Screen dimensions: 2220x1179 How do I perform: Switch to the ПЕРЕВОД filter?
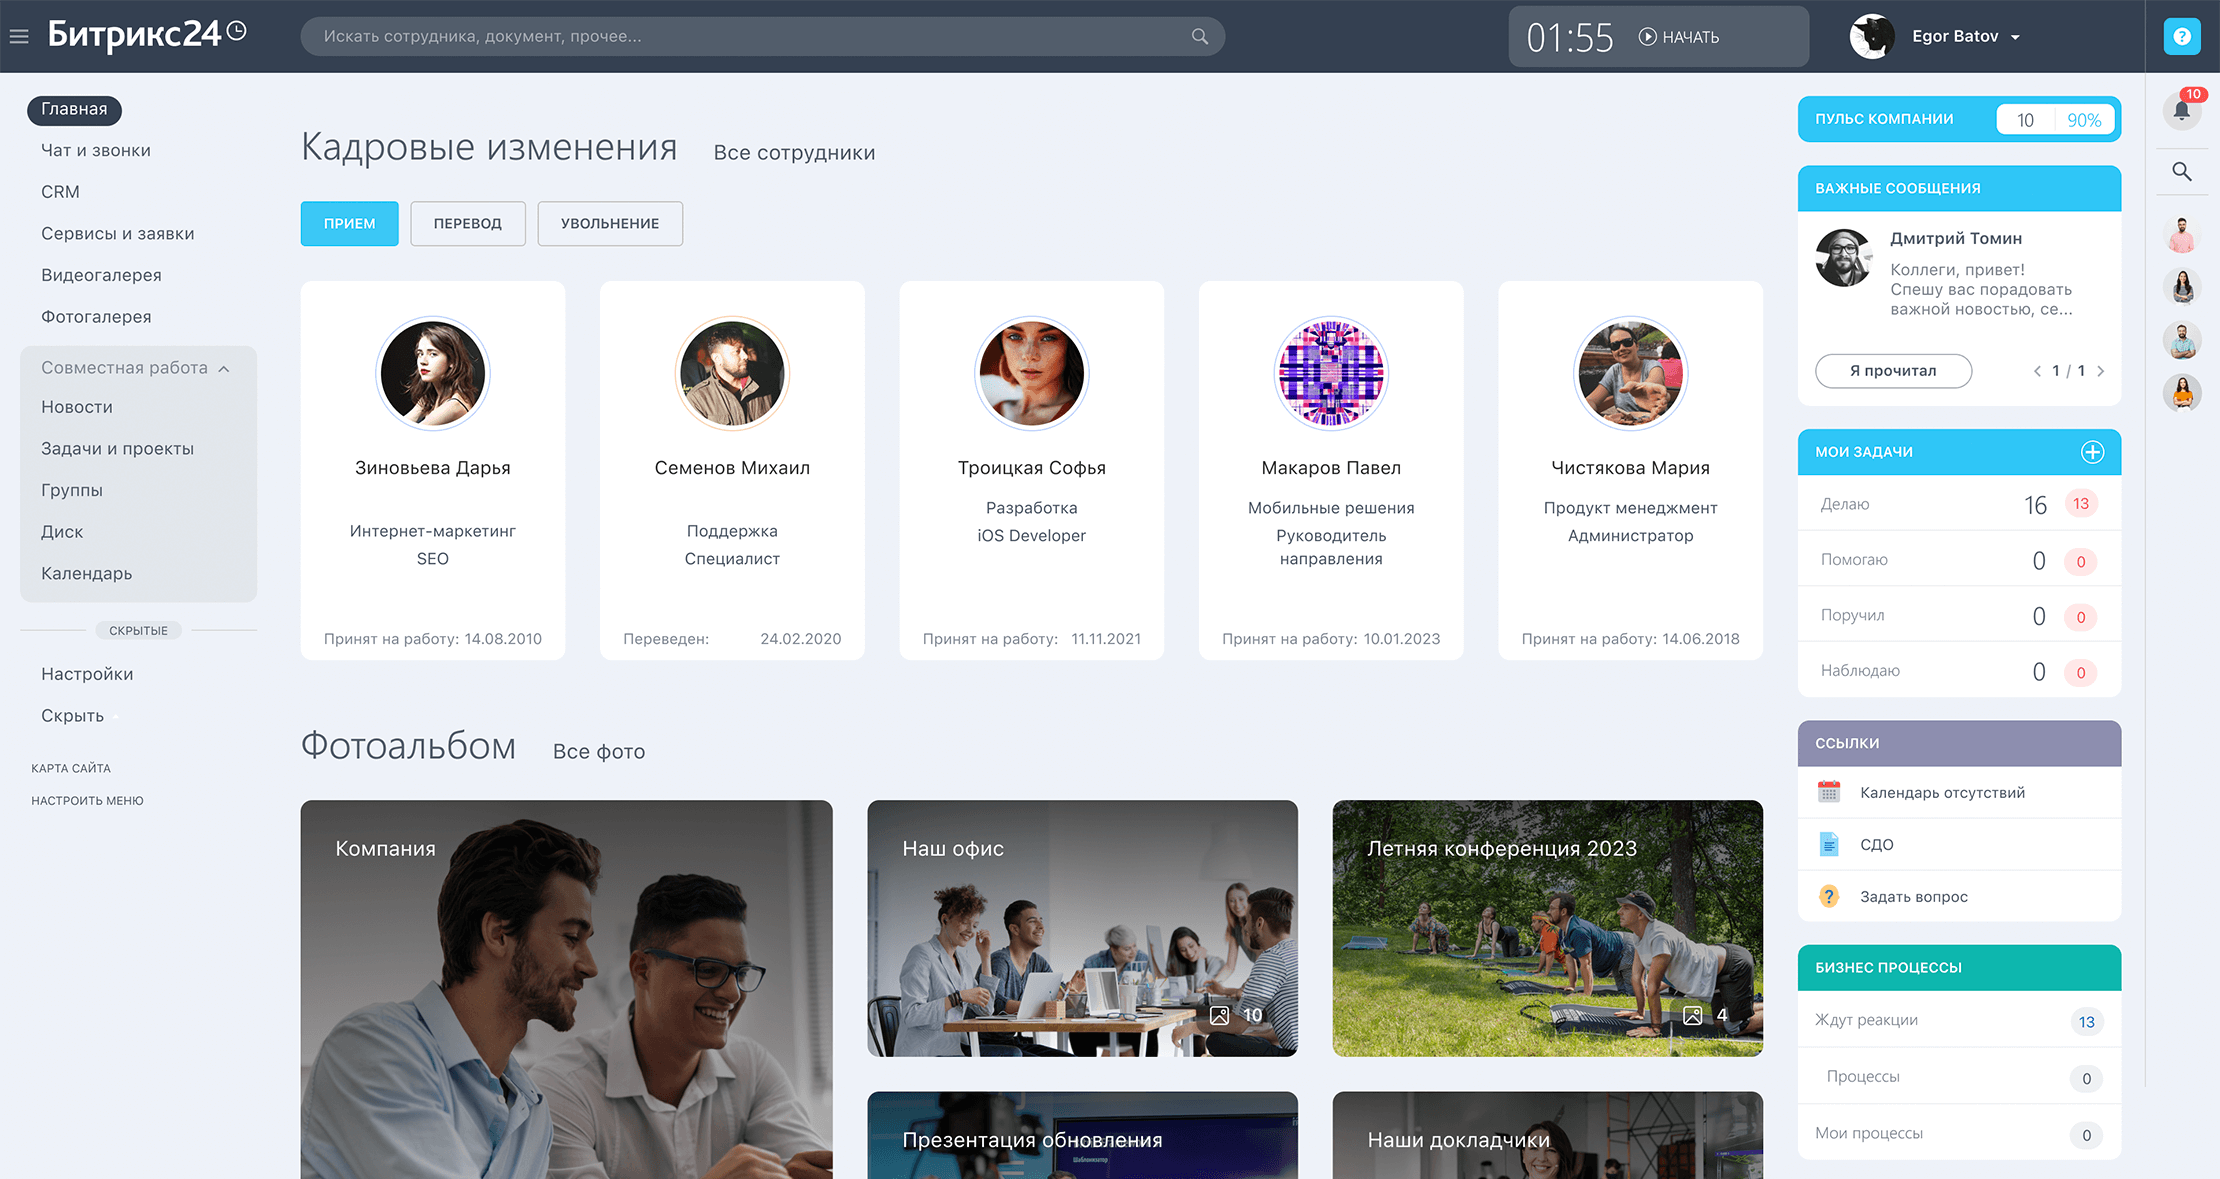467,224
